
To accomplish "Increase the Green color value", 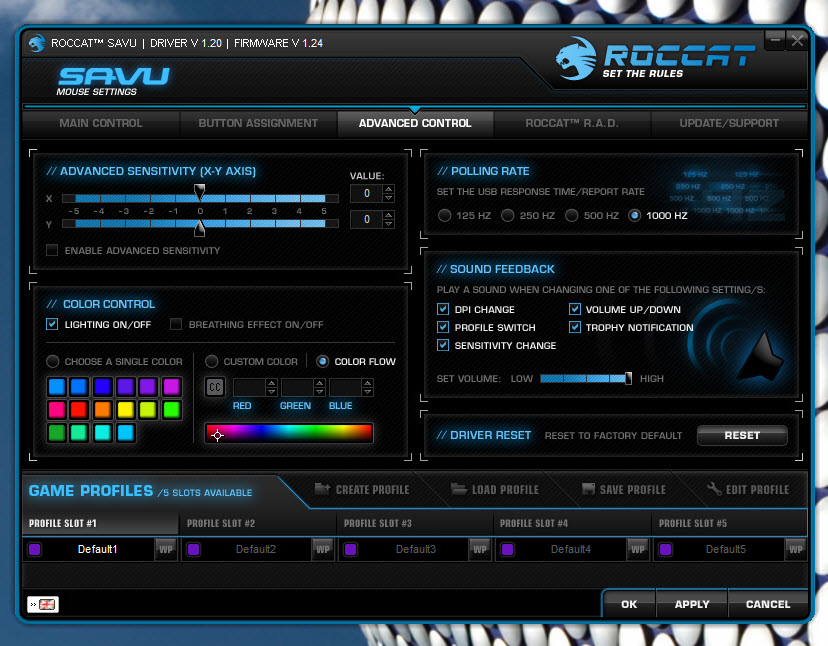I will click(319, 383).
